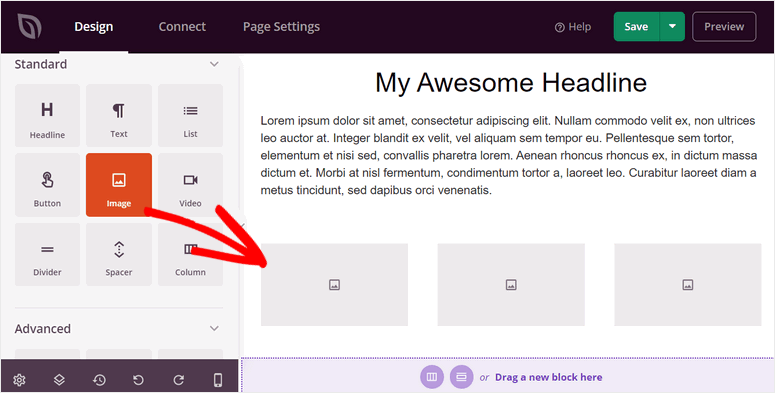The width and height of the screenshot is (775, 393).
Task: Select the Divider block
Action: tap(47, 254)
